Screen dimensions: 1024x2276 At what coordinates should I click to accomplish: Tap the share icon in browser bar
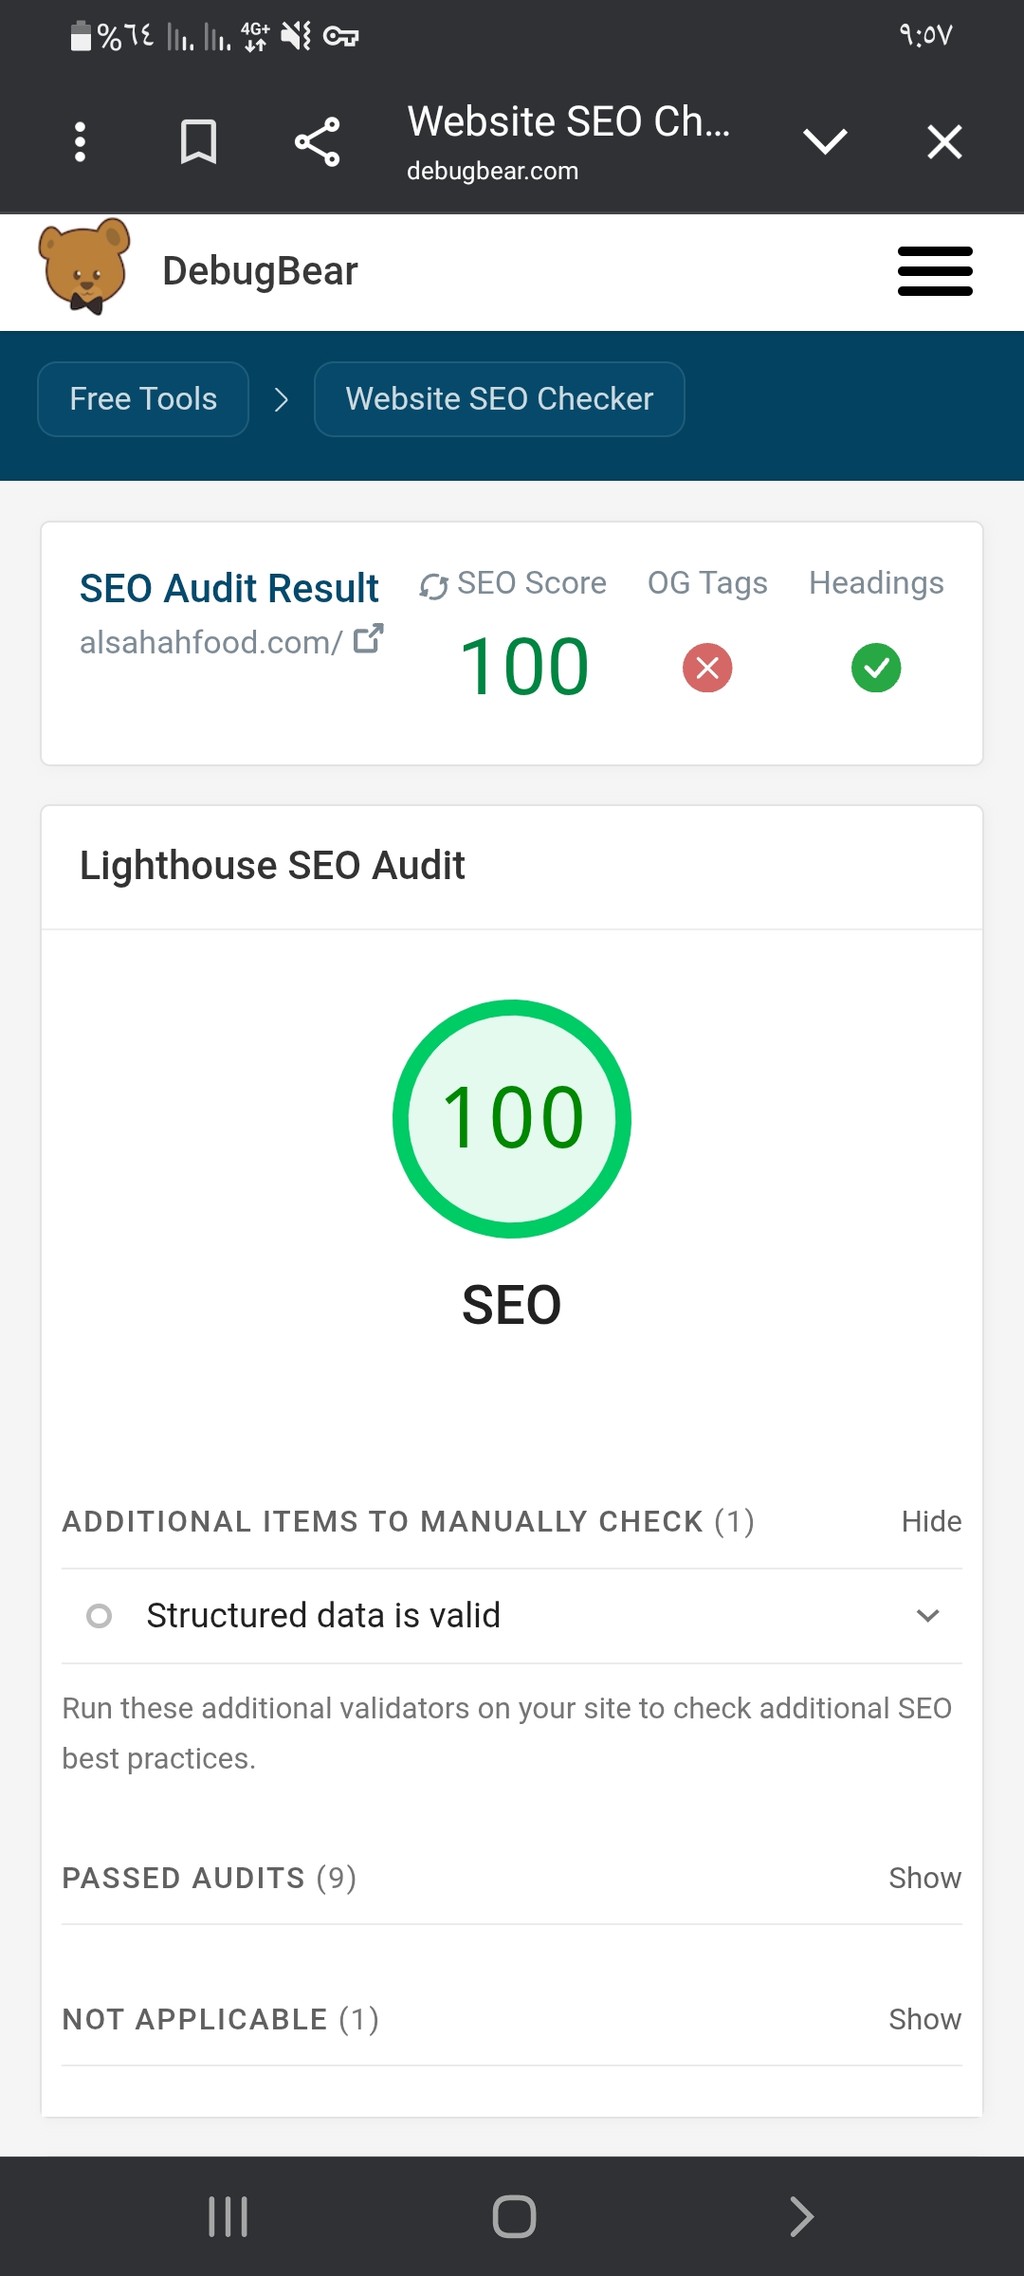coord(317,142)
